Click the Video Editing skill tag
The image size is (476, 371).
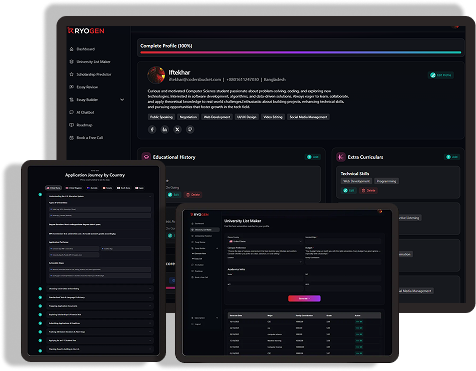click(x=273, y=117)
